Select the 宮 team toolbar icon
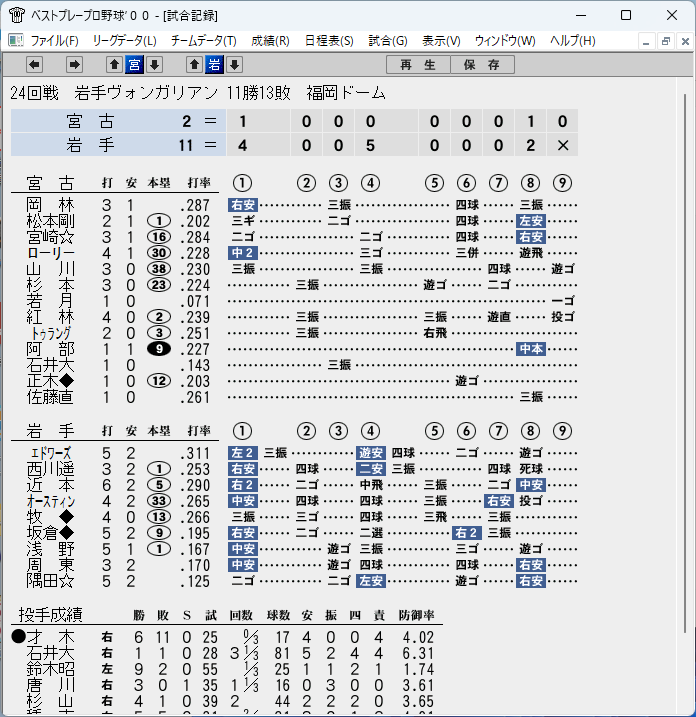 point(134,65)
